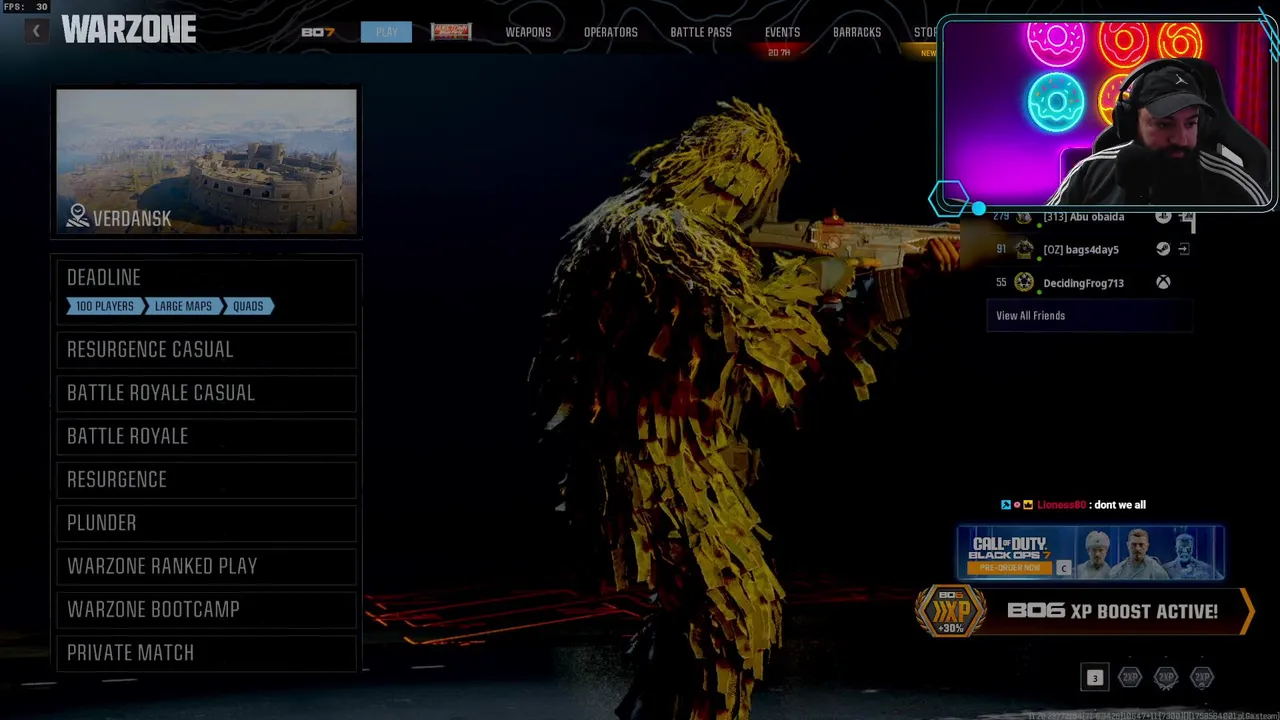Select the Battle Royale playlist
The image size is (1280, 720).
click(206, 436)
